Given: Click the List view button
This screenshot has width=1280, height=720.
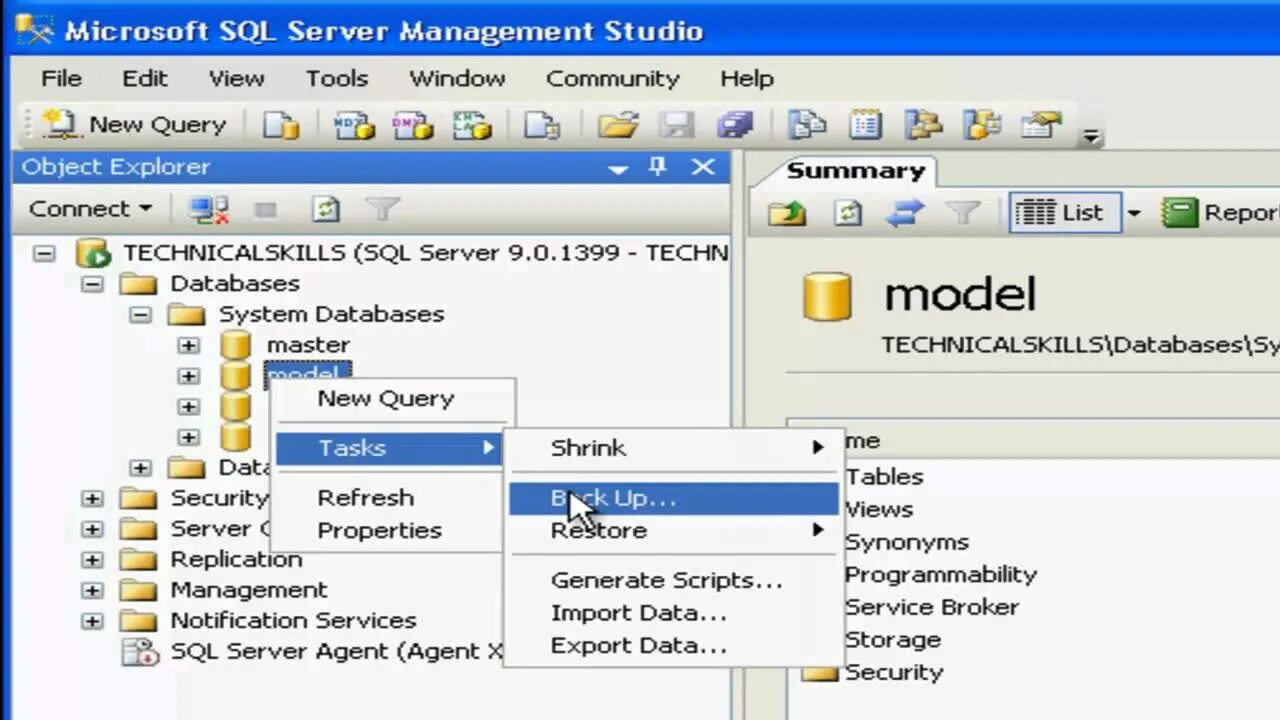Looking at the screenshot, I should [1064, 213].
